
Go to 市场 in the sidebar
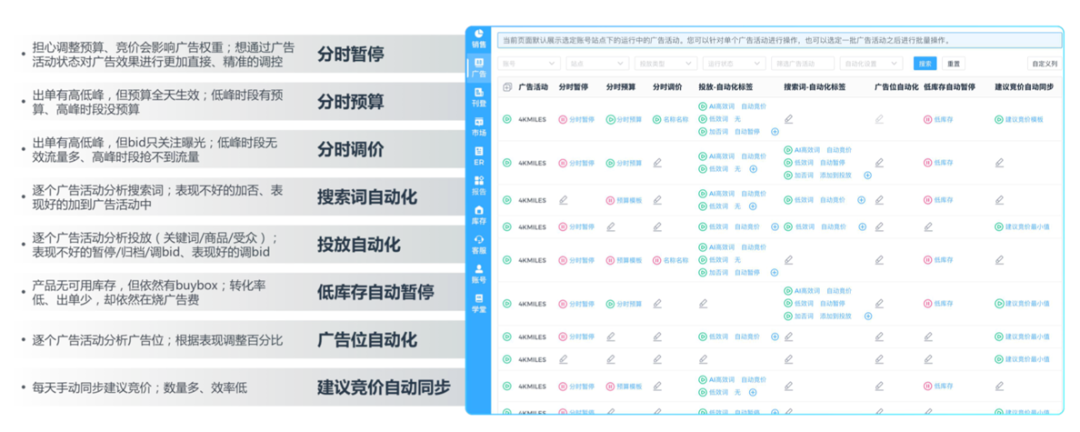coord(478,126)
